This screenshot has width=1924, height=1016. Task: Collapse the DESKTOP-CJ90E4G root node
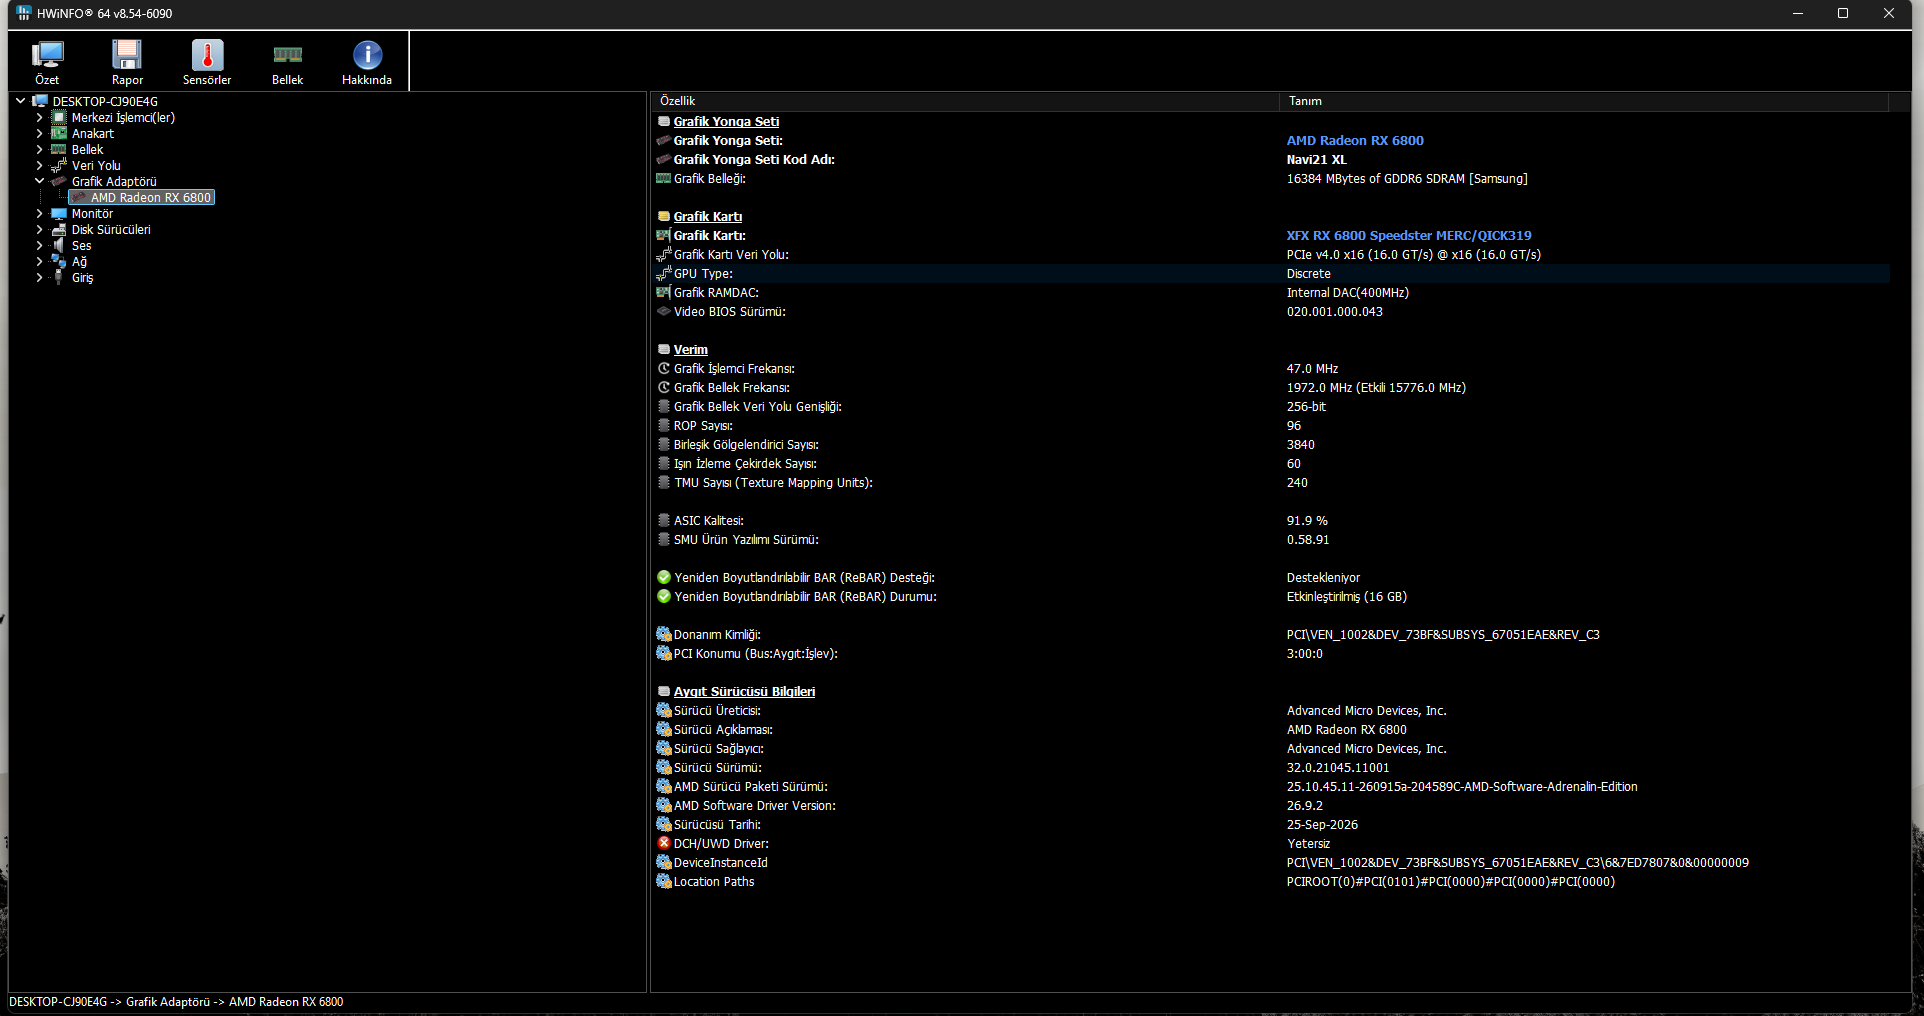pos(20,101)
